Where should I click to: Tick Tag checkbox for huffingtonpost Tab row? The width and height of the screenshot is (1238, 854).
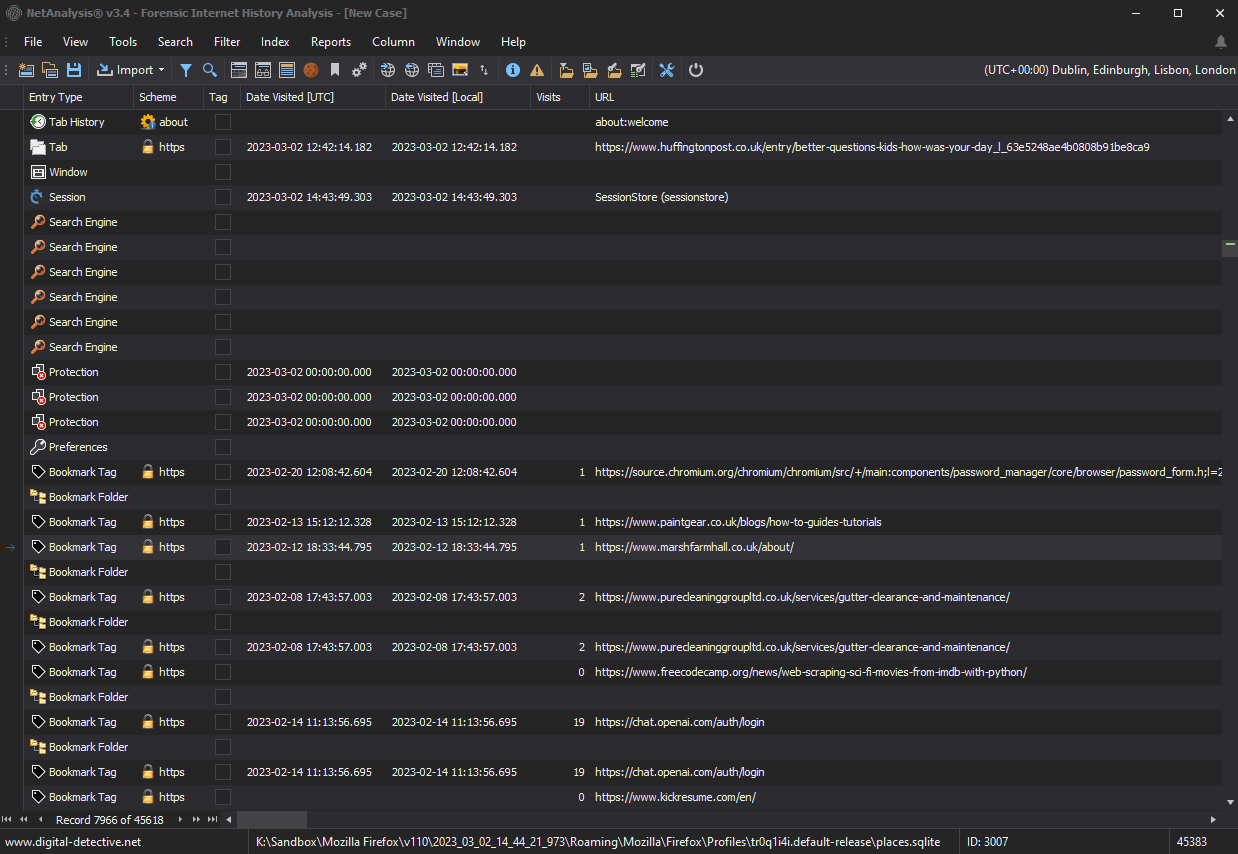[223, 147]
